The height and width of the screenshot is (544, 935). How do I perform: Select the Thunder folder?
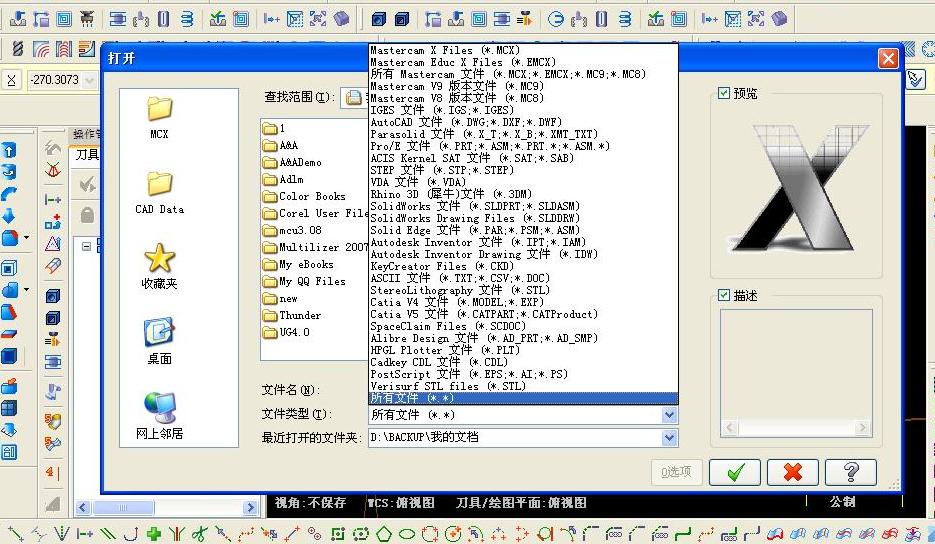click(x=292, y=316)
